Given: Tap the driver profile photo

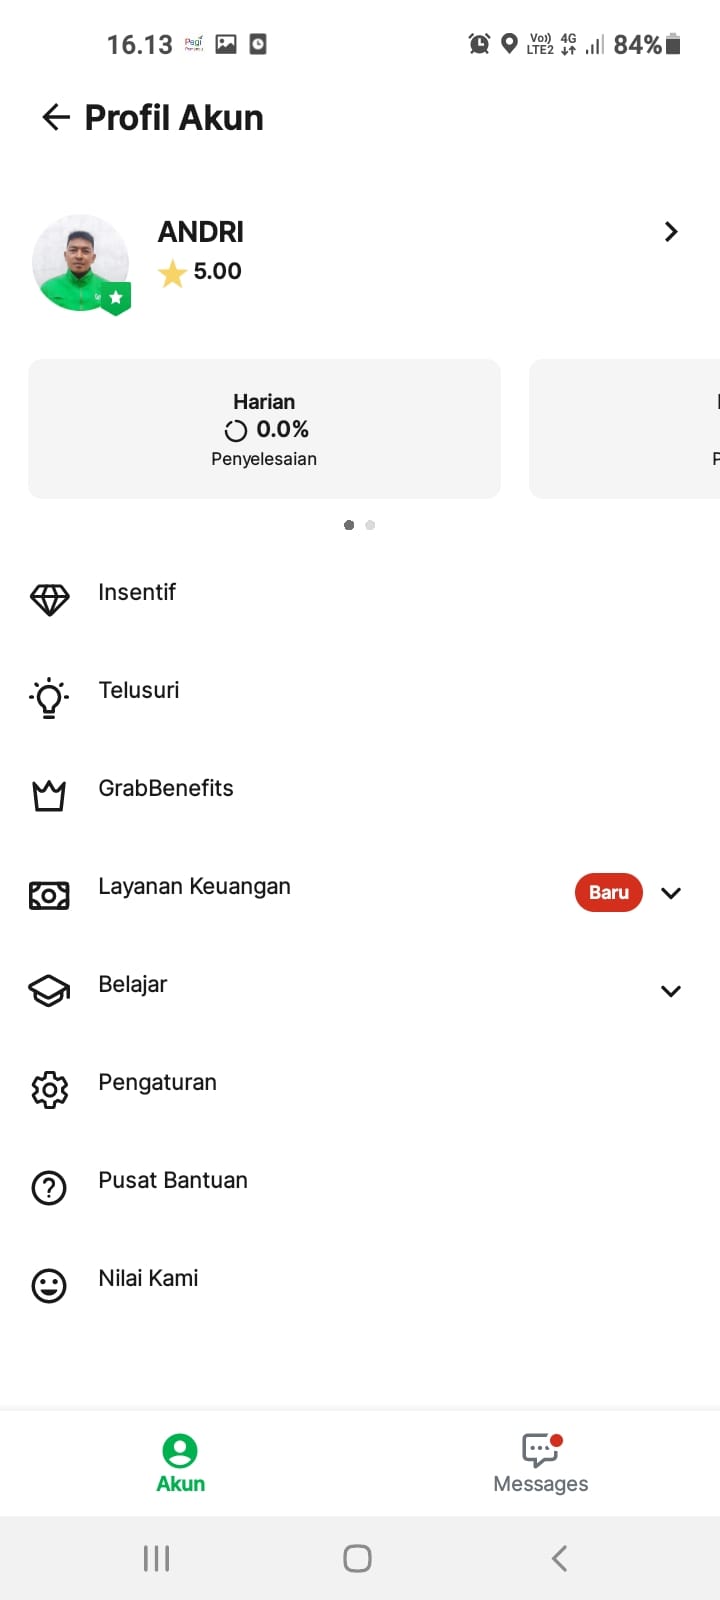Looking at the screenshot, I should tap(80, 262).
